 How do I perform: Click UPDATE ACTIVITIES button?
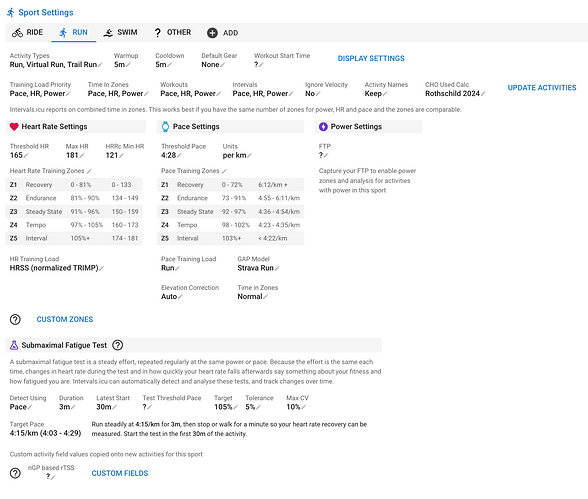pyautogui.click(x=542, y=88)
